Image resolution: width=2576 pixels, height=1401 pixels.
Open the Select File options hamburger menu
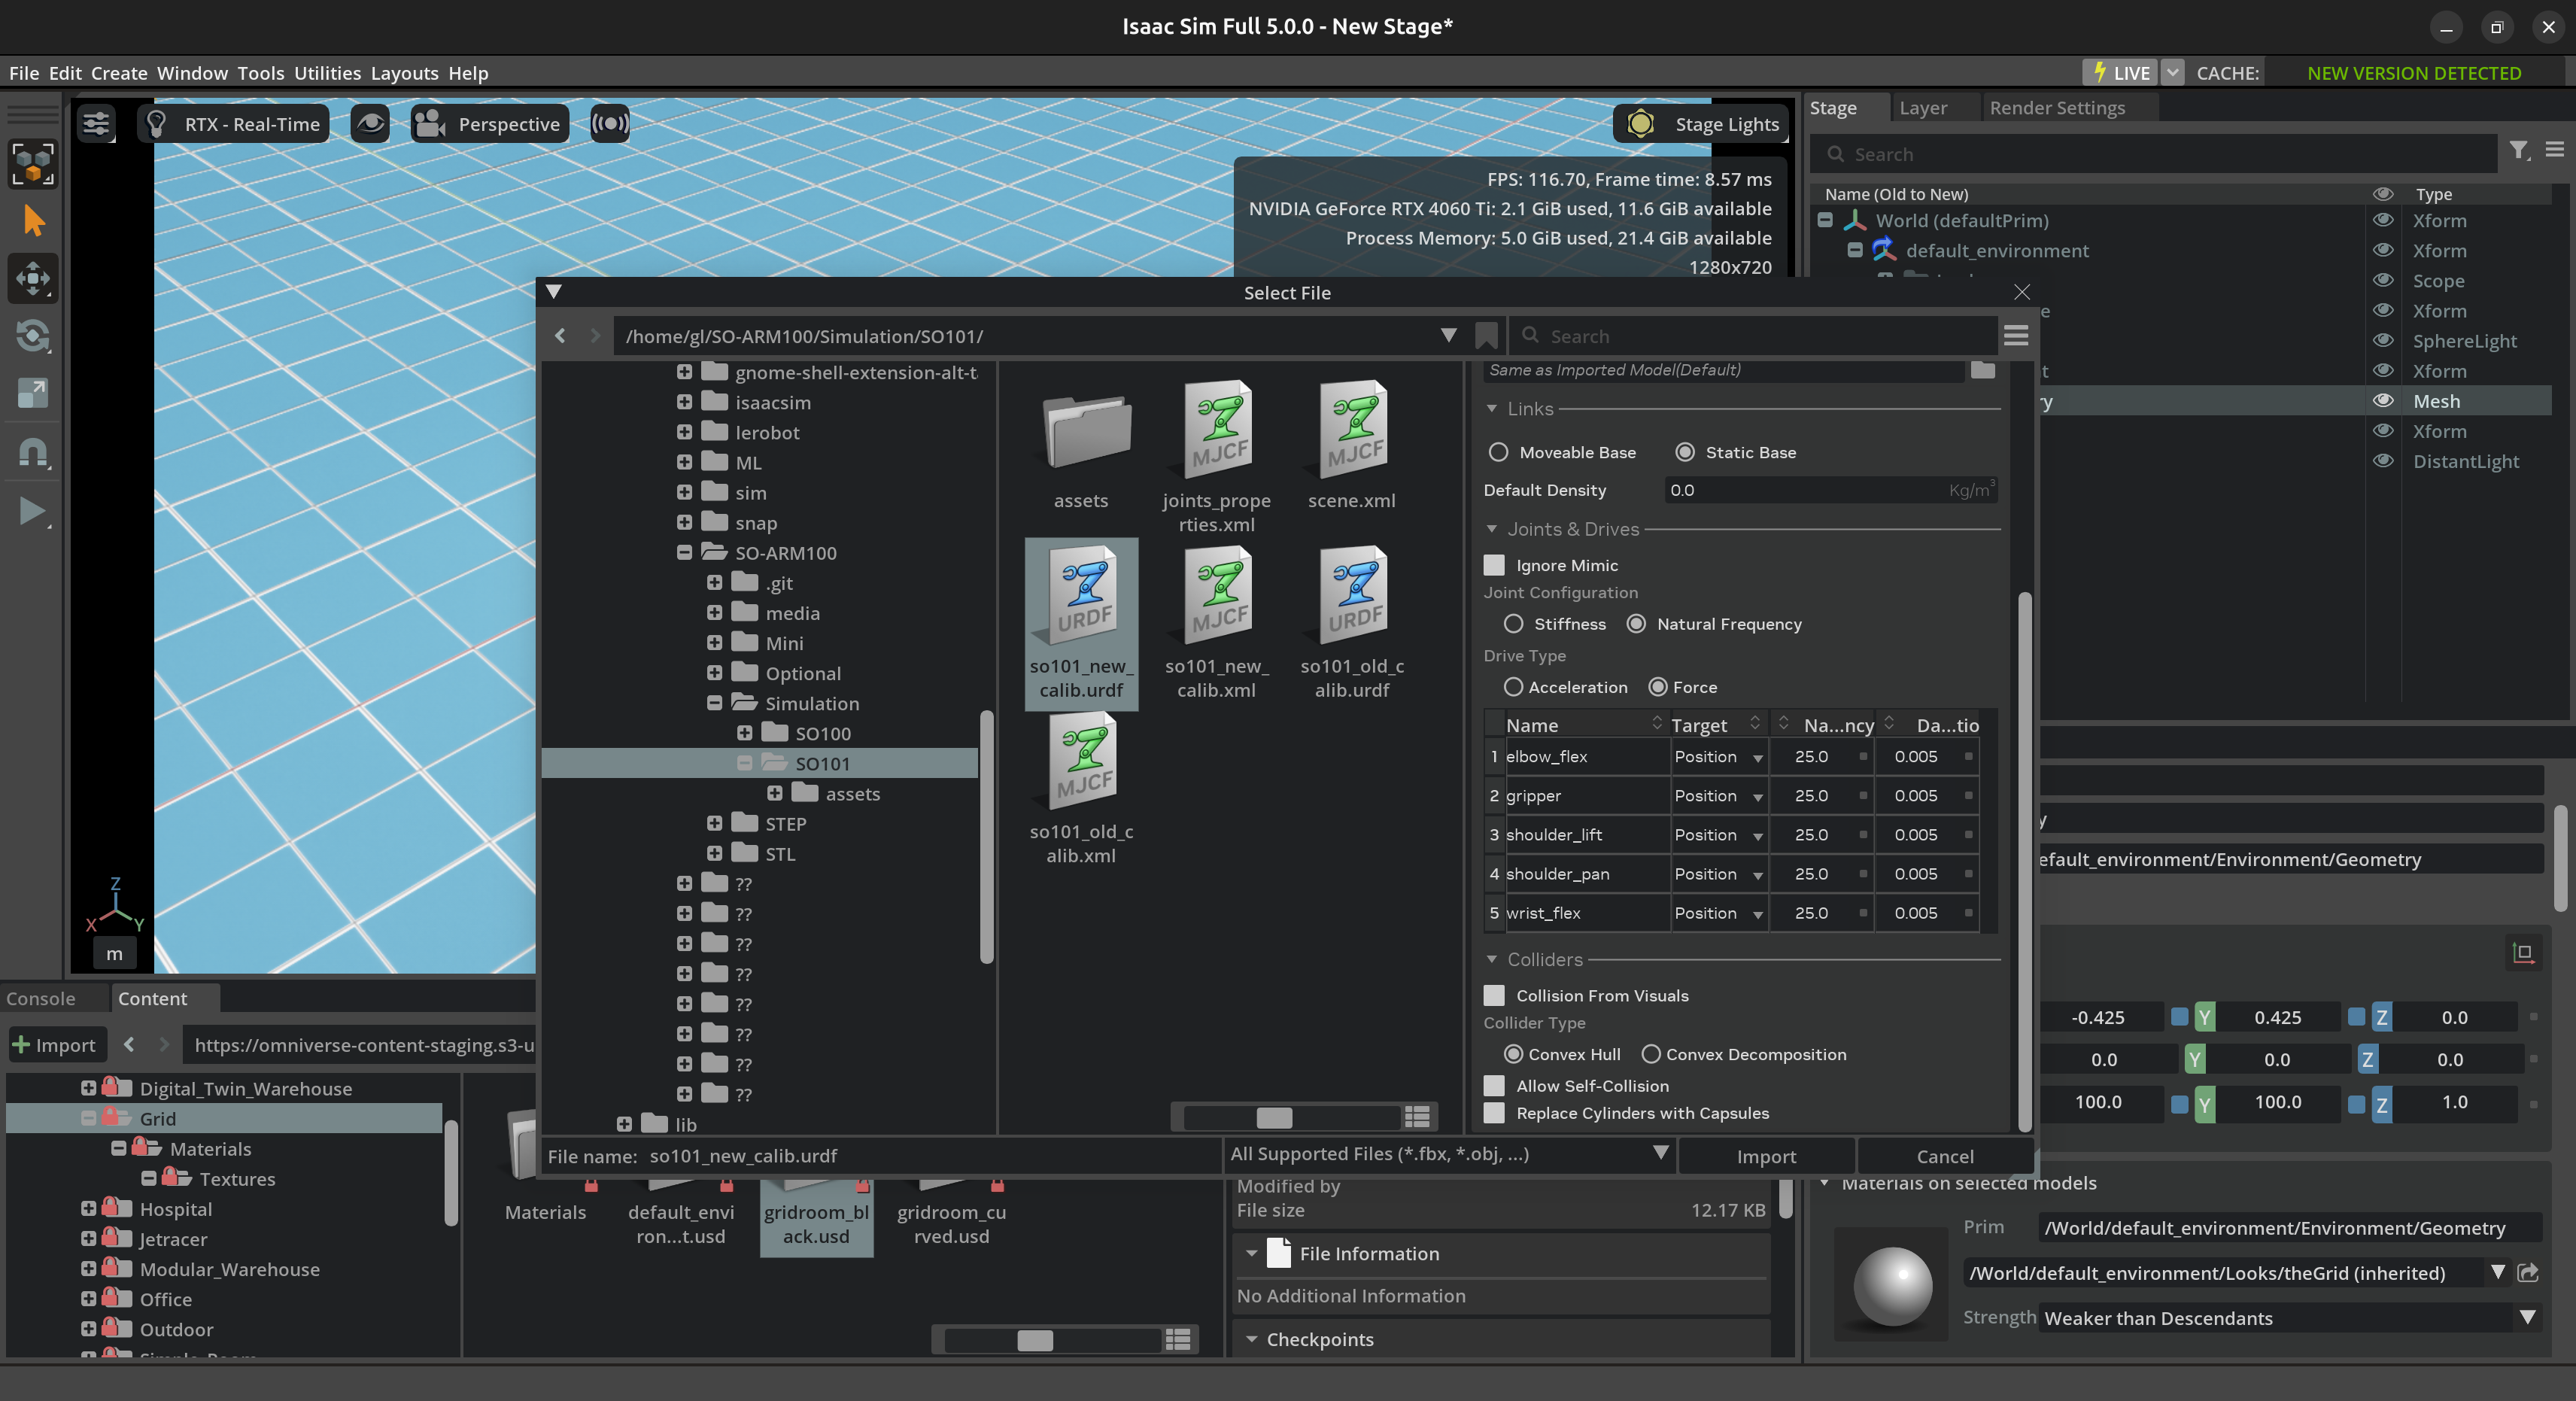click(x=2016, y=336)
